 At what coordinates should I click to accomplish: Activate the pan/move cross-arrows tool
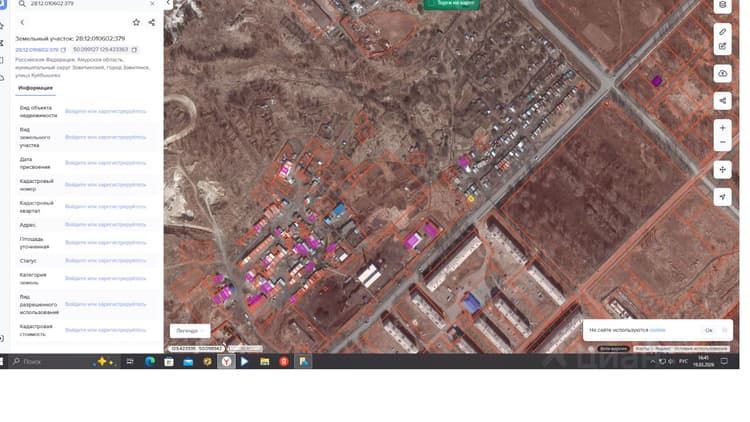point(722,170)
